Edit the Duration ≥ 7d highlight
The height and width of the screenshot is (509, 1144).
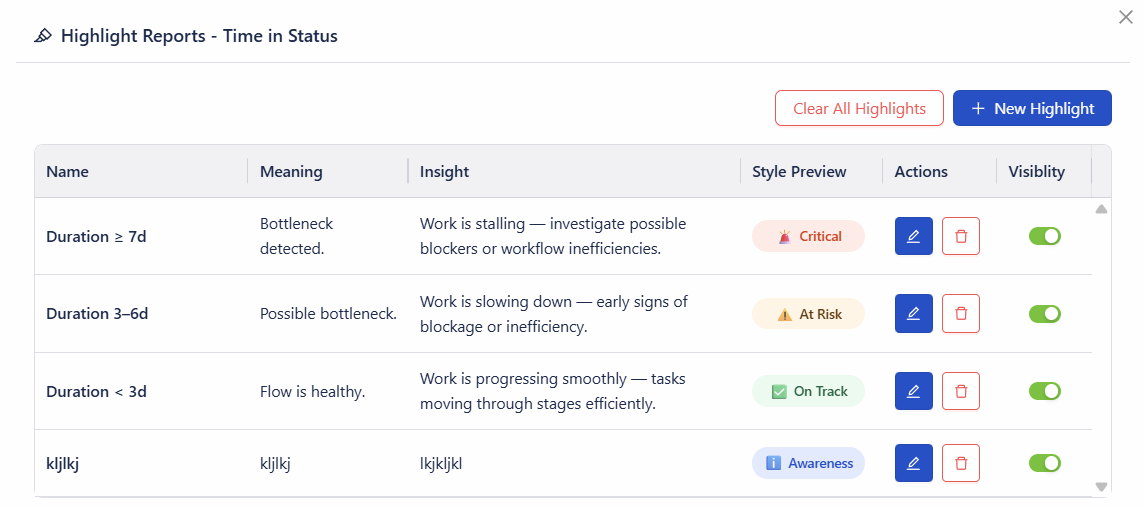(x=913, y=236)
